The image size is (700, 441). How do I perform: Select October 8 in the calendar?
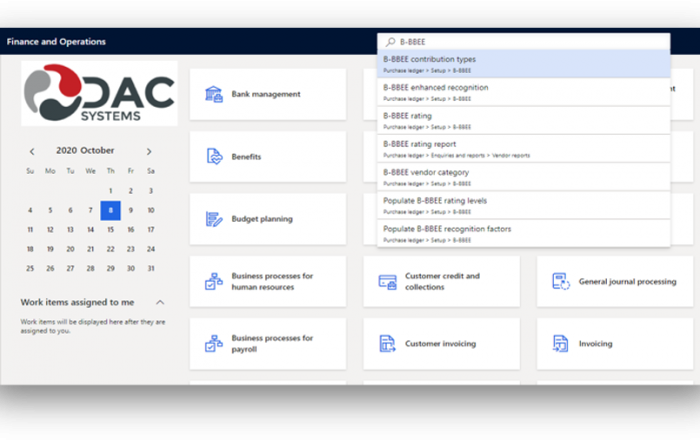(110, 210)
